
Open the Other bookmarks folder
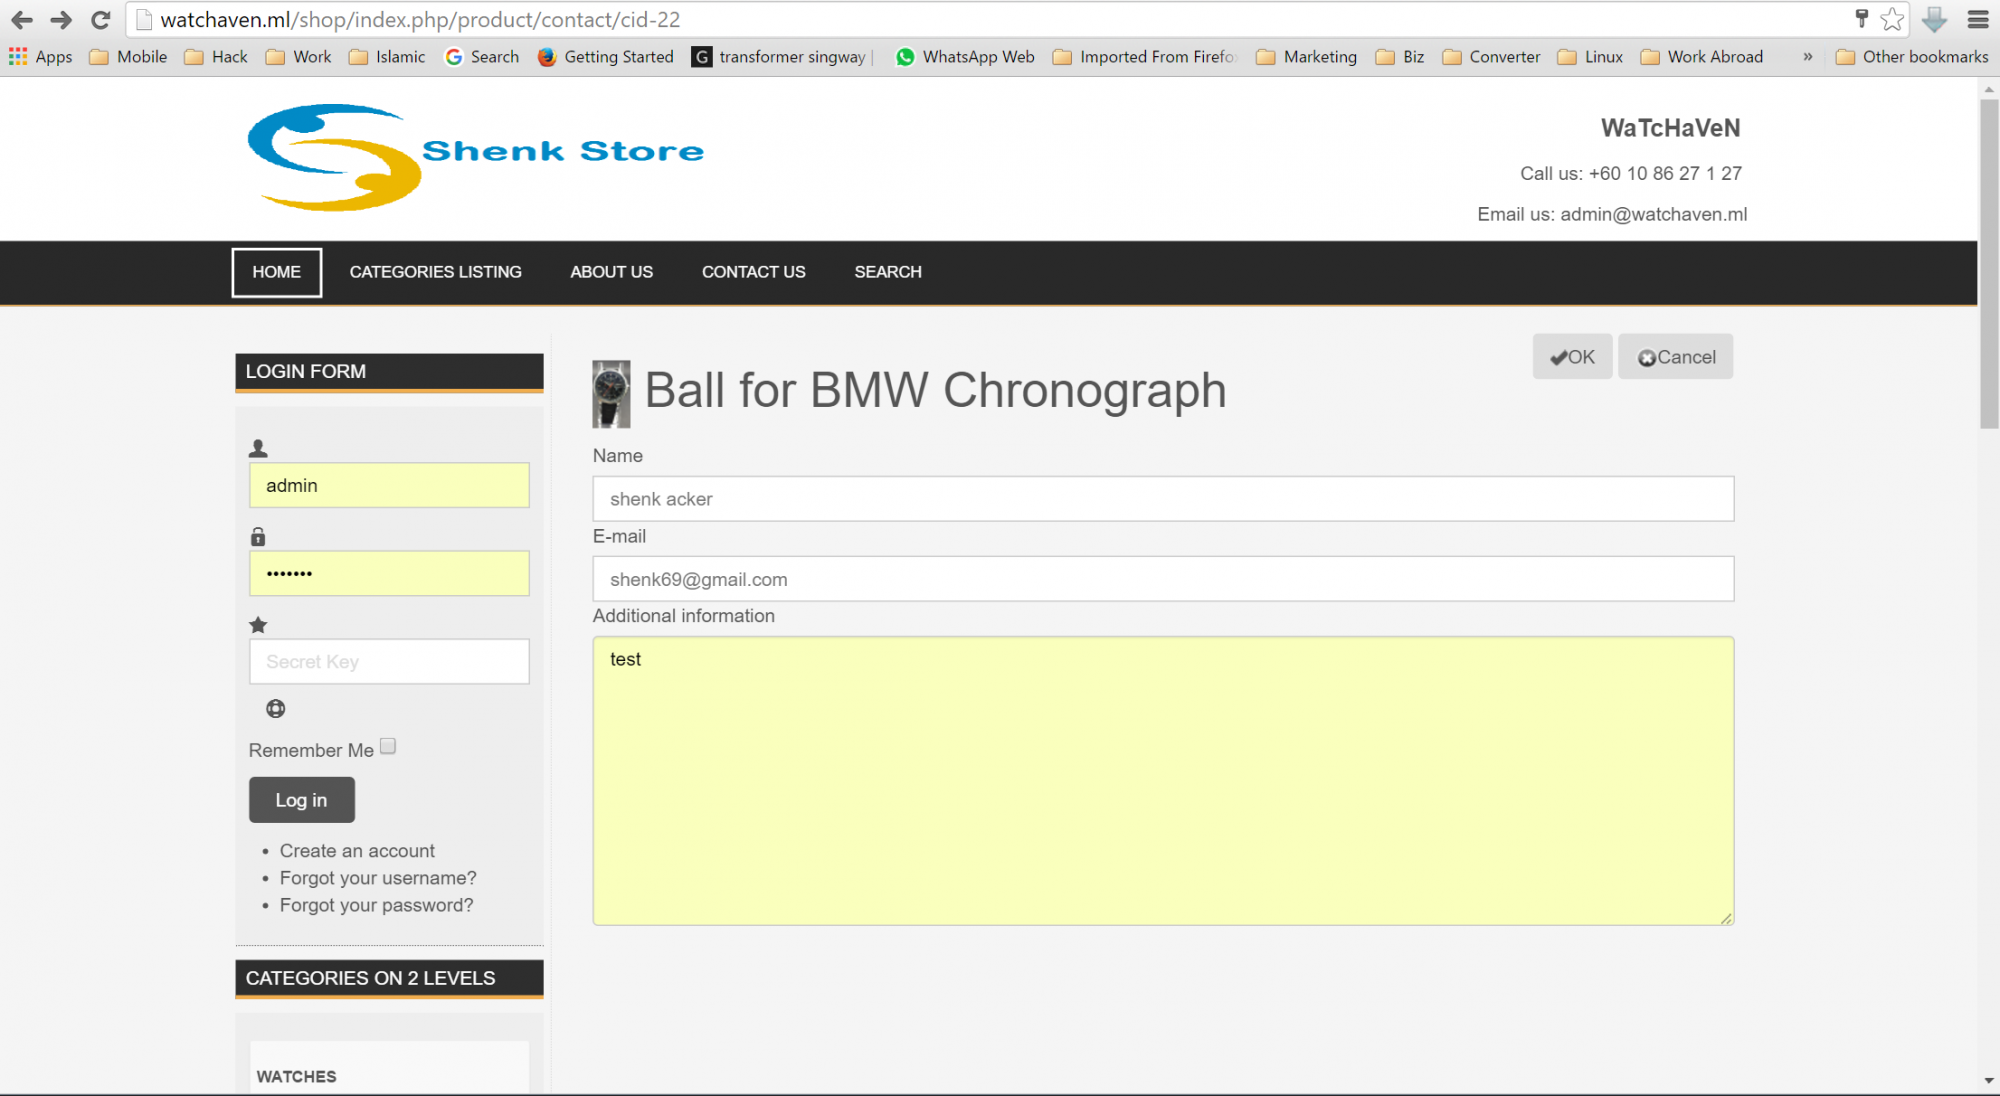point(1911,57)
